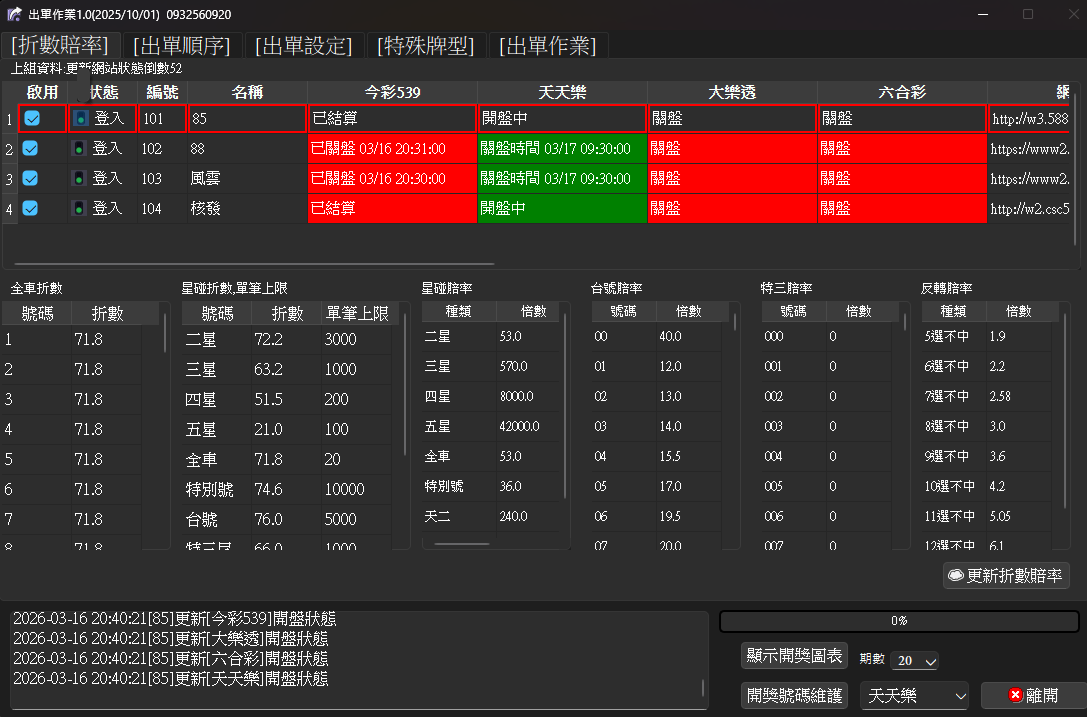Uncheck the 啟用 checkbox for account 85

tap(32, 118)
